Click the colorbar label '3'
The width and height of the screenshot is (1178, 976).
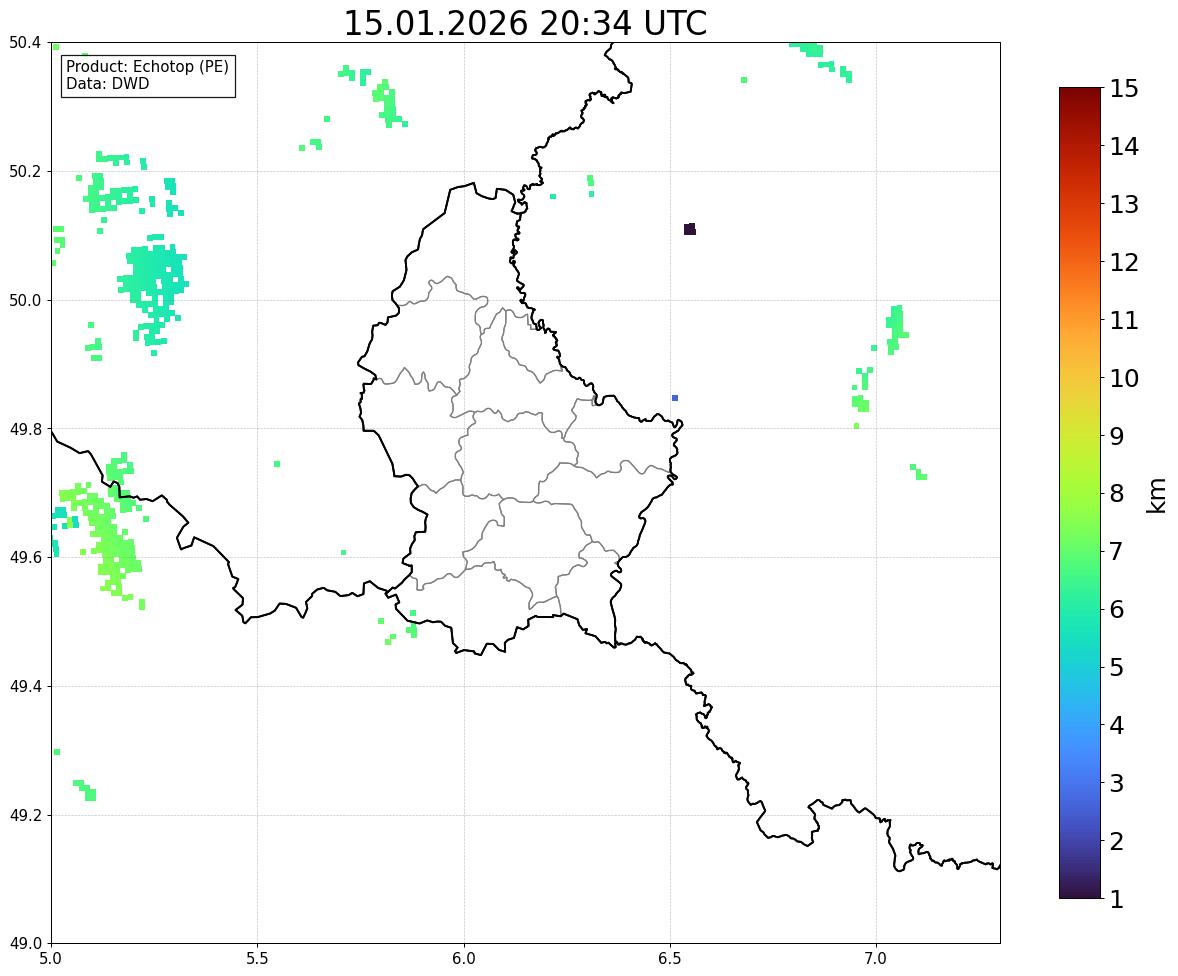(x=1117, y=783)
